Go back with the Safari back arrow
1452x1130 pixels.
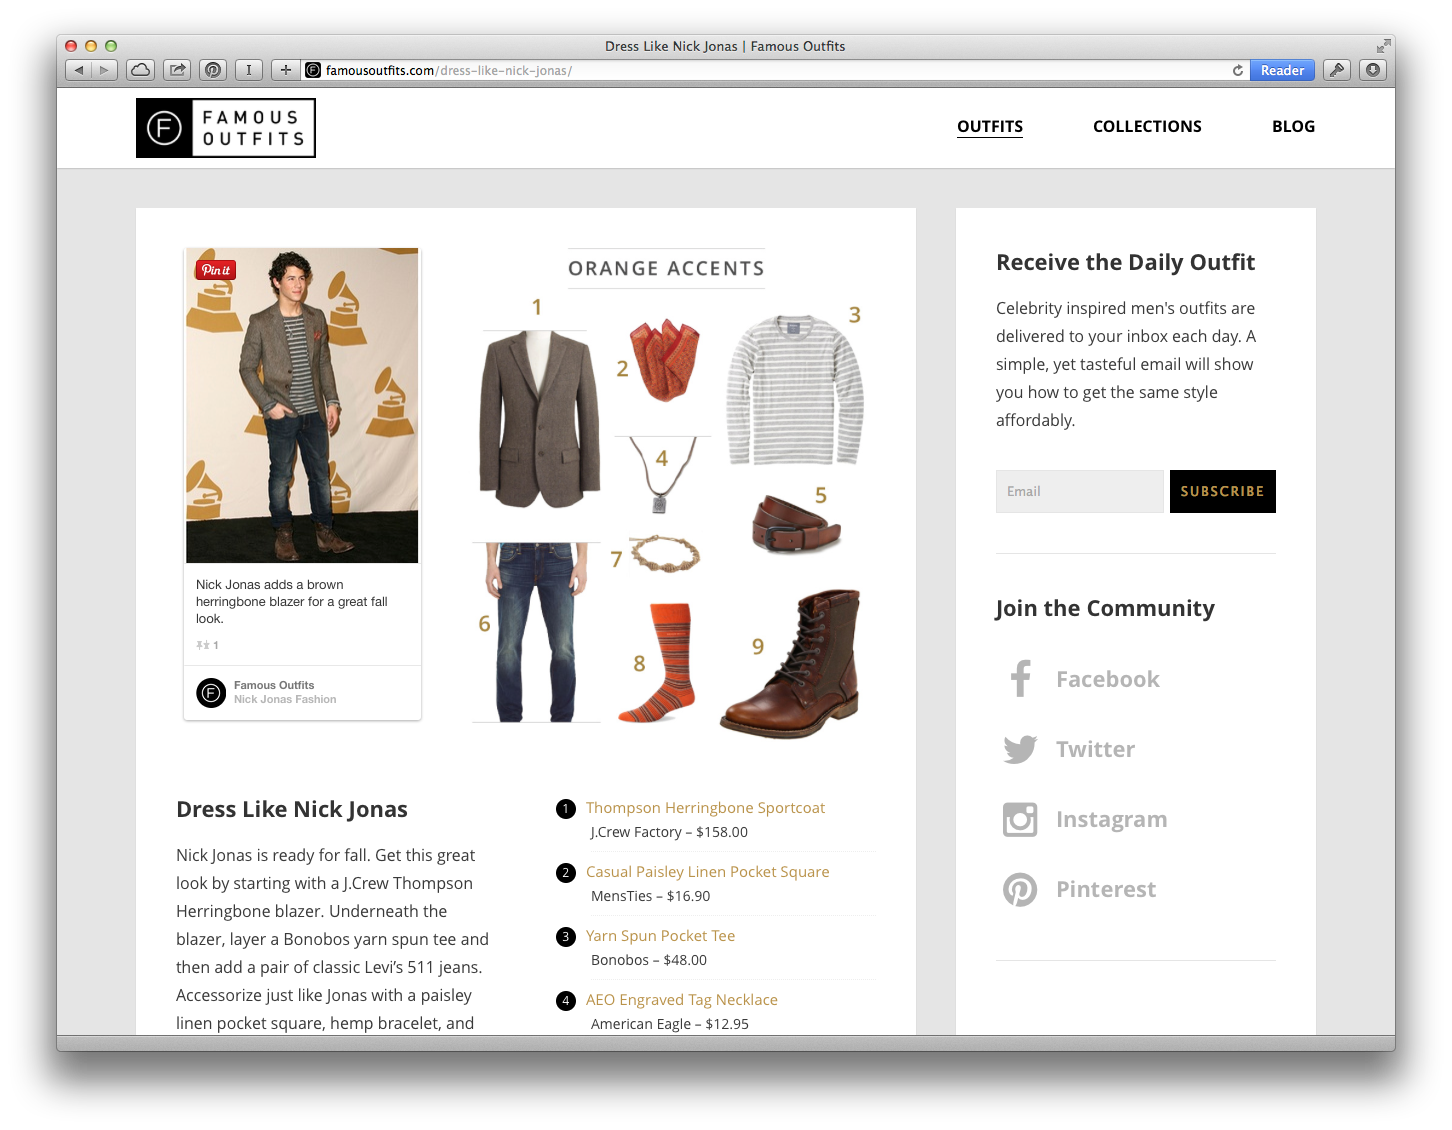pyautogui.click(x=79, y=70)
